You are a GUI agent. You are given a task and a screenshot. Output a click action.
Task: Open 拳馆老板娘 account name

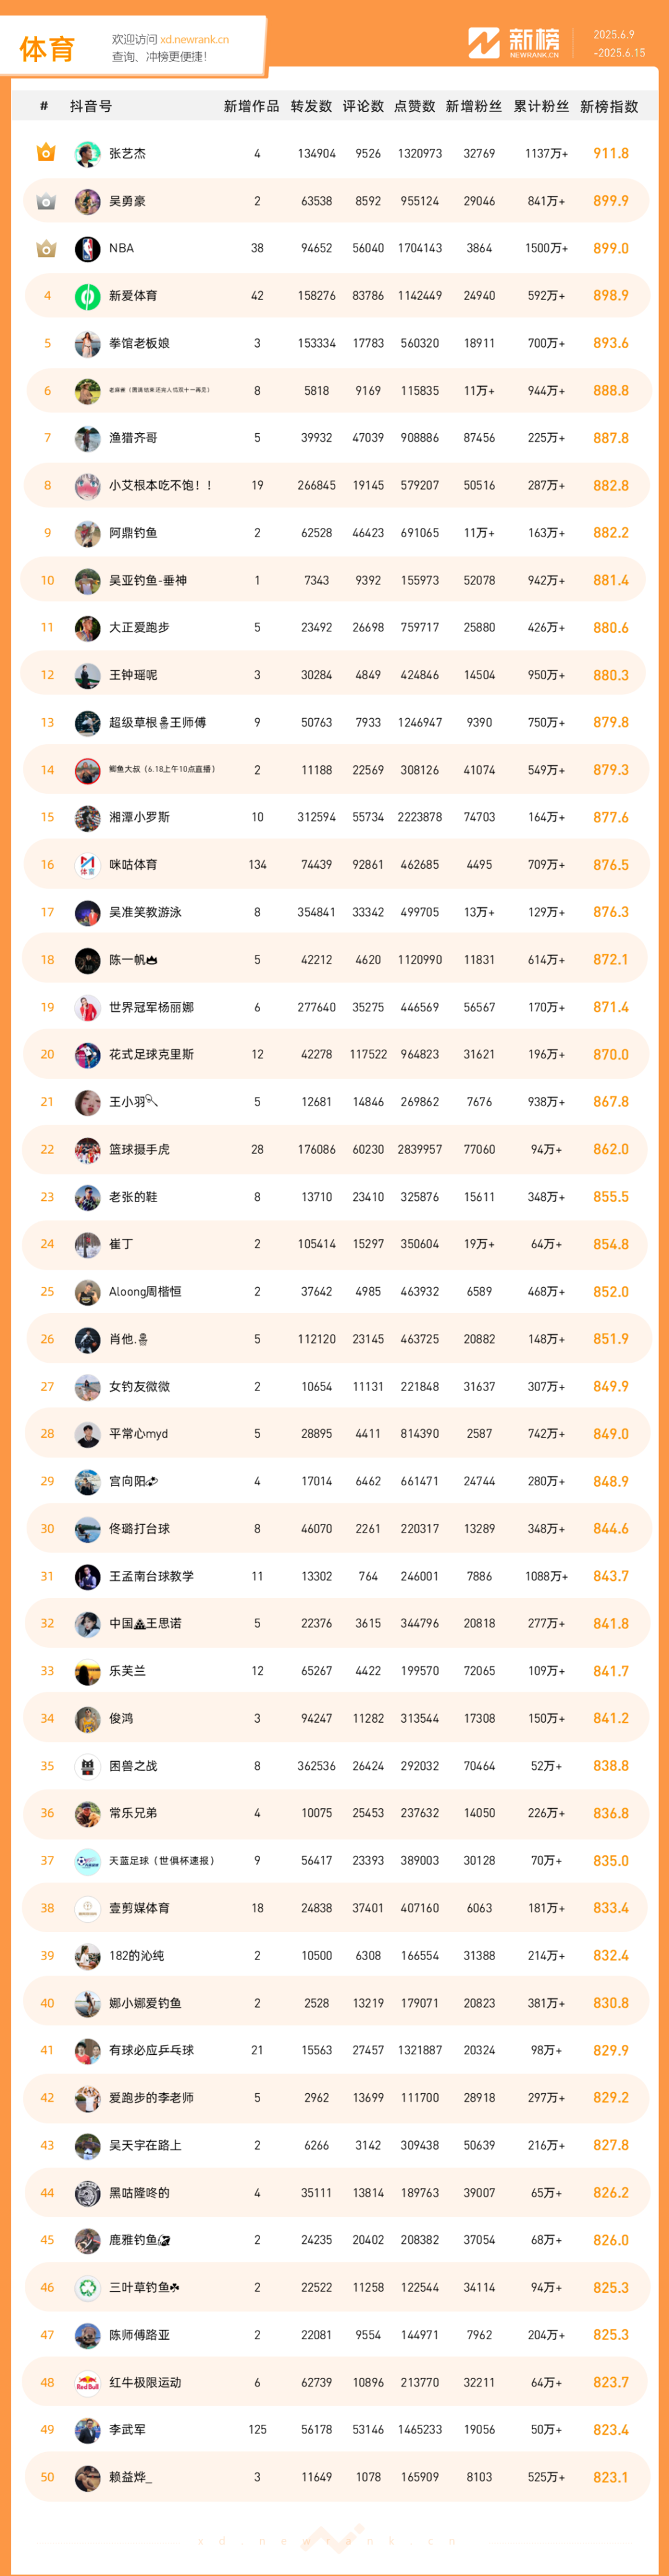139,343
